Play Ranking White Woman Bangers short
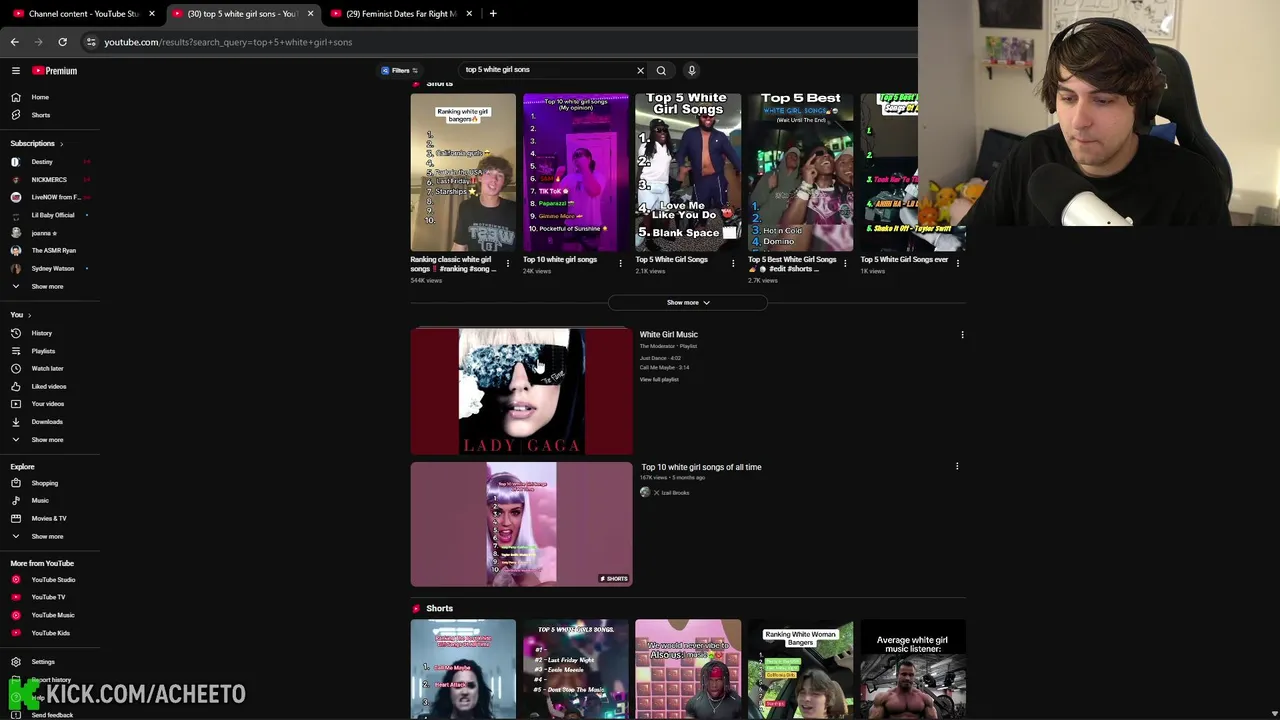 (x=800, y=669)
